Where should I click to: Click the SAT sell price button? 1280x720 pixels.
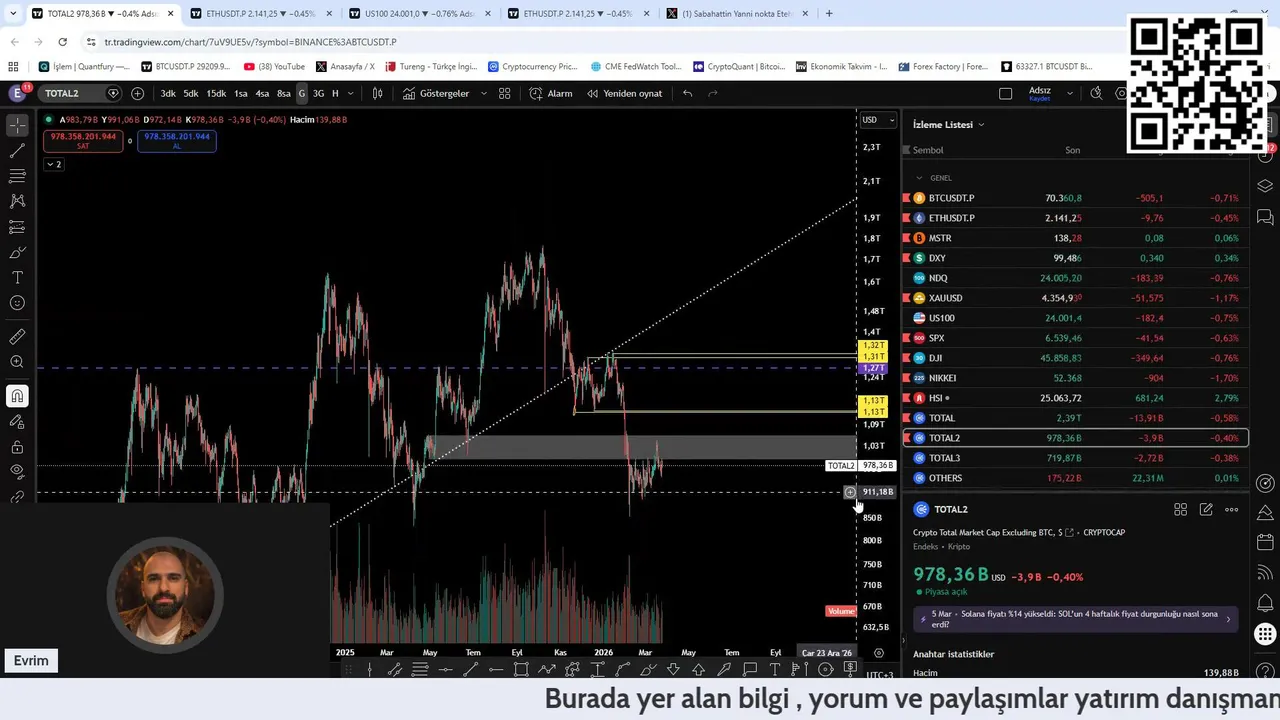(83, 141)
